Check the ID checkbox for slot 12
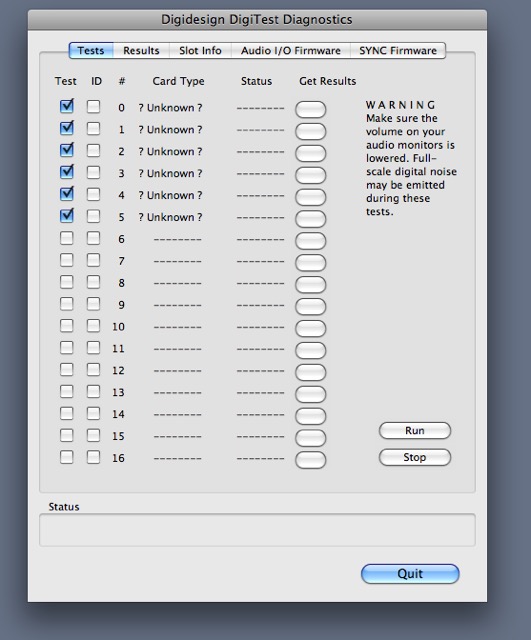Viewport: 531px width, 640px height. pos(93,370)
